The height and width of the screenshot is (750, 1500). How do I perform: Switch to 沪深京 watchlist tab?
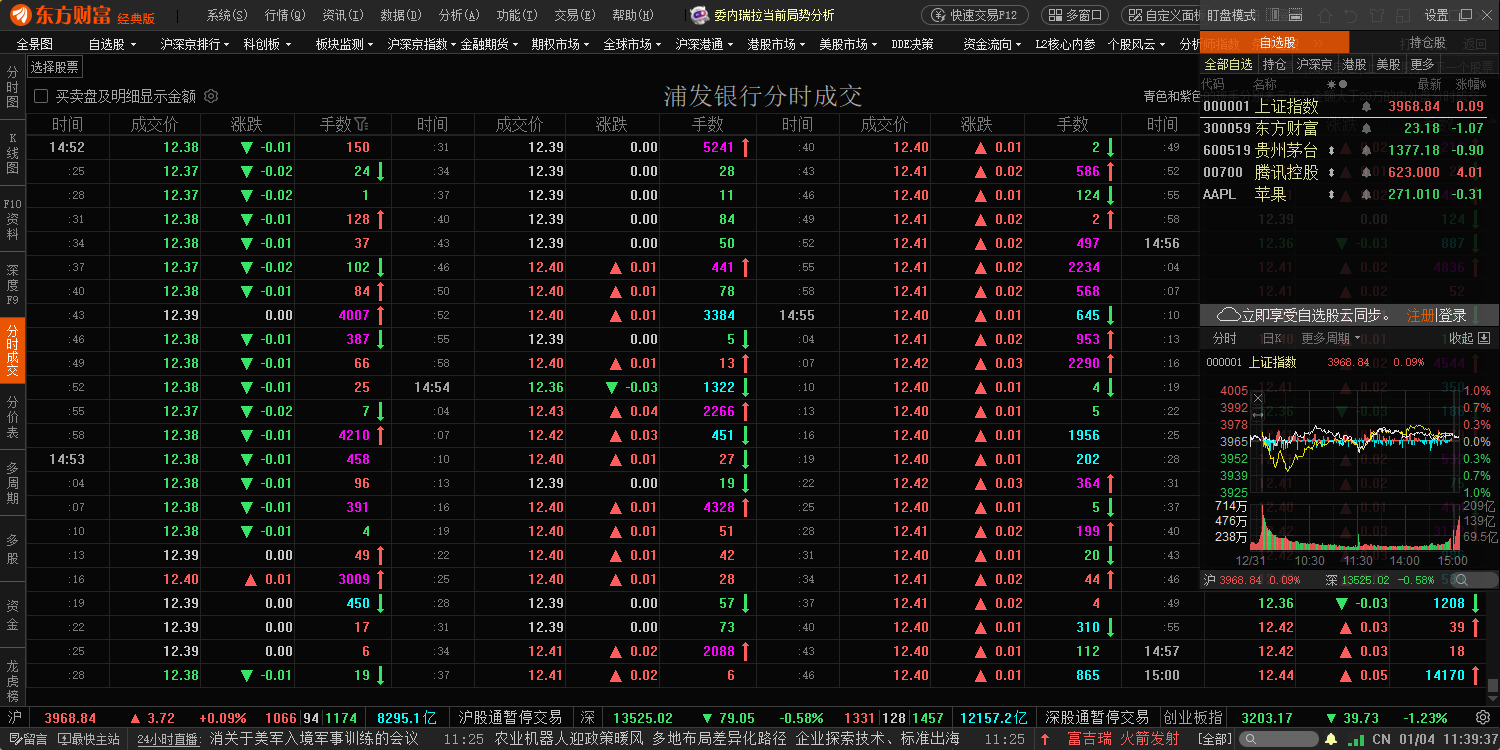[x=1314, y=64]
